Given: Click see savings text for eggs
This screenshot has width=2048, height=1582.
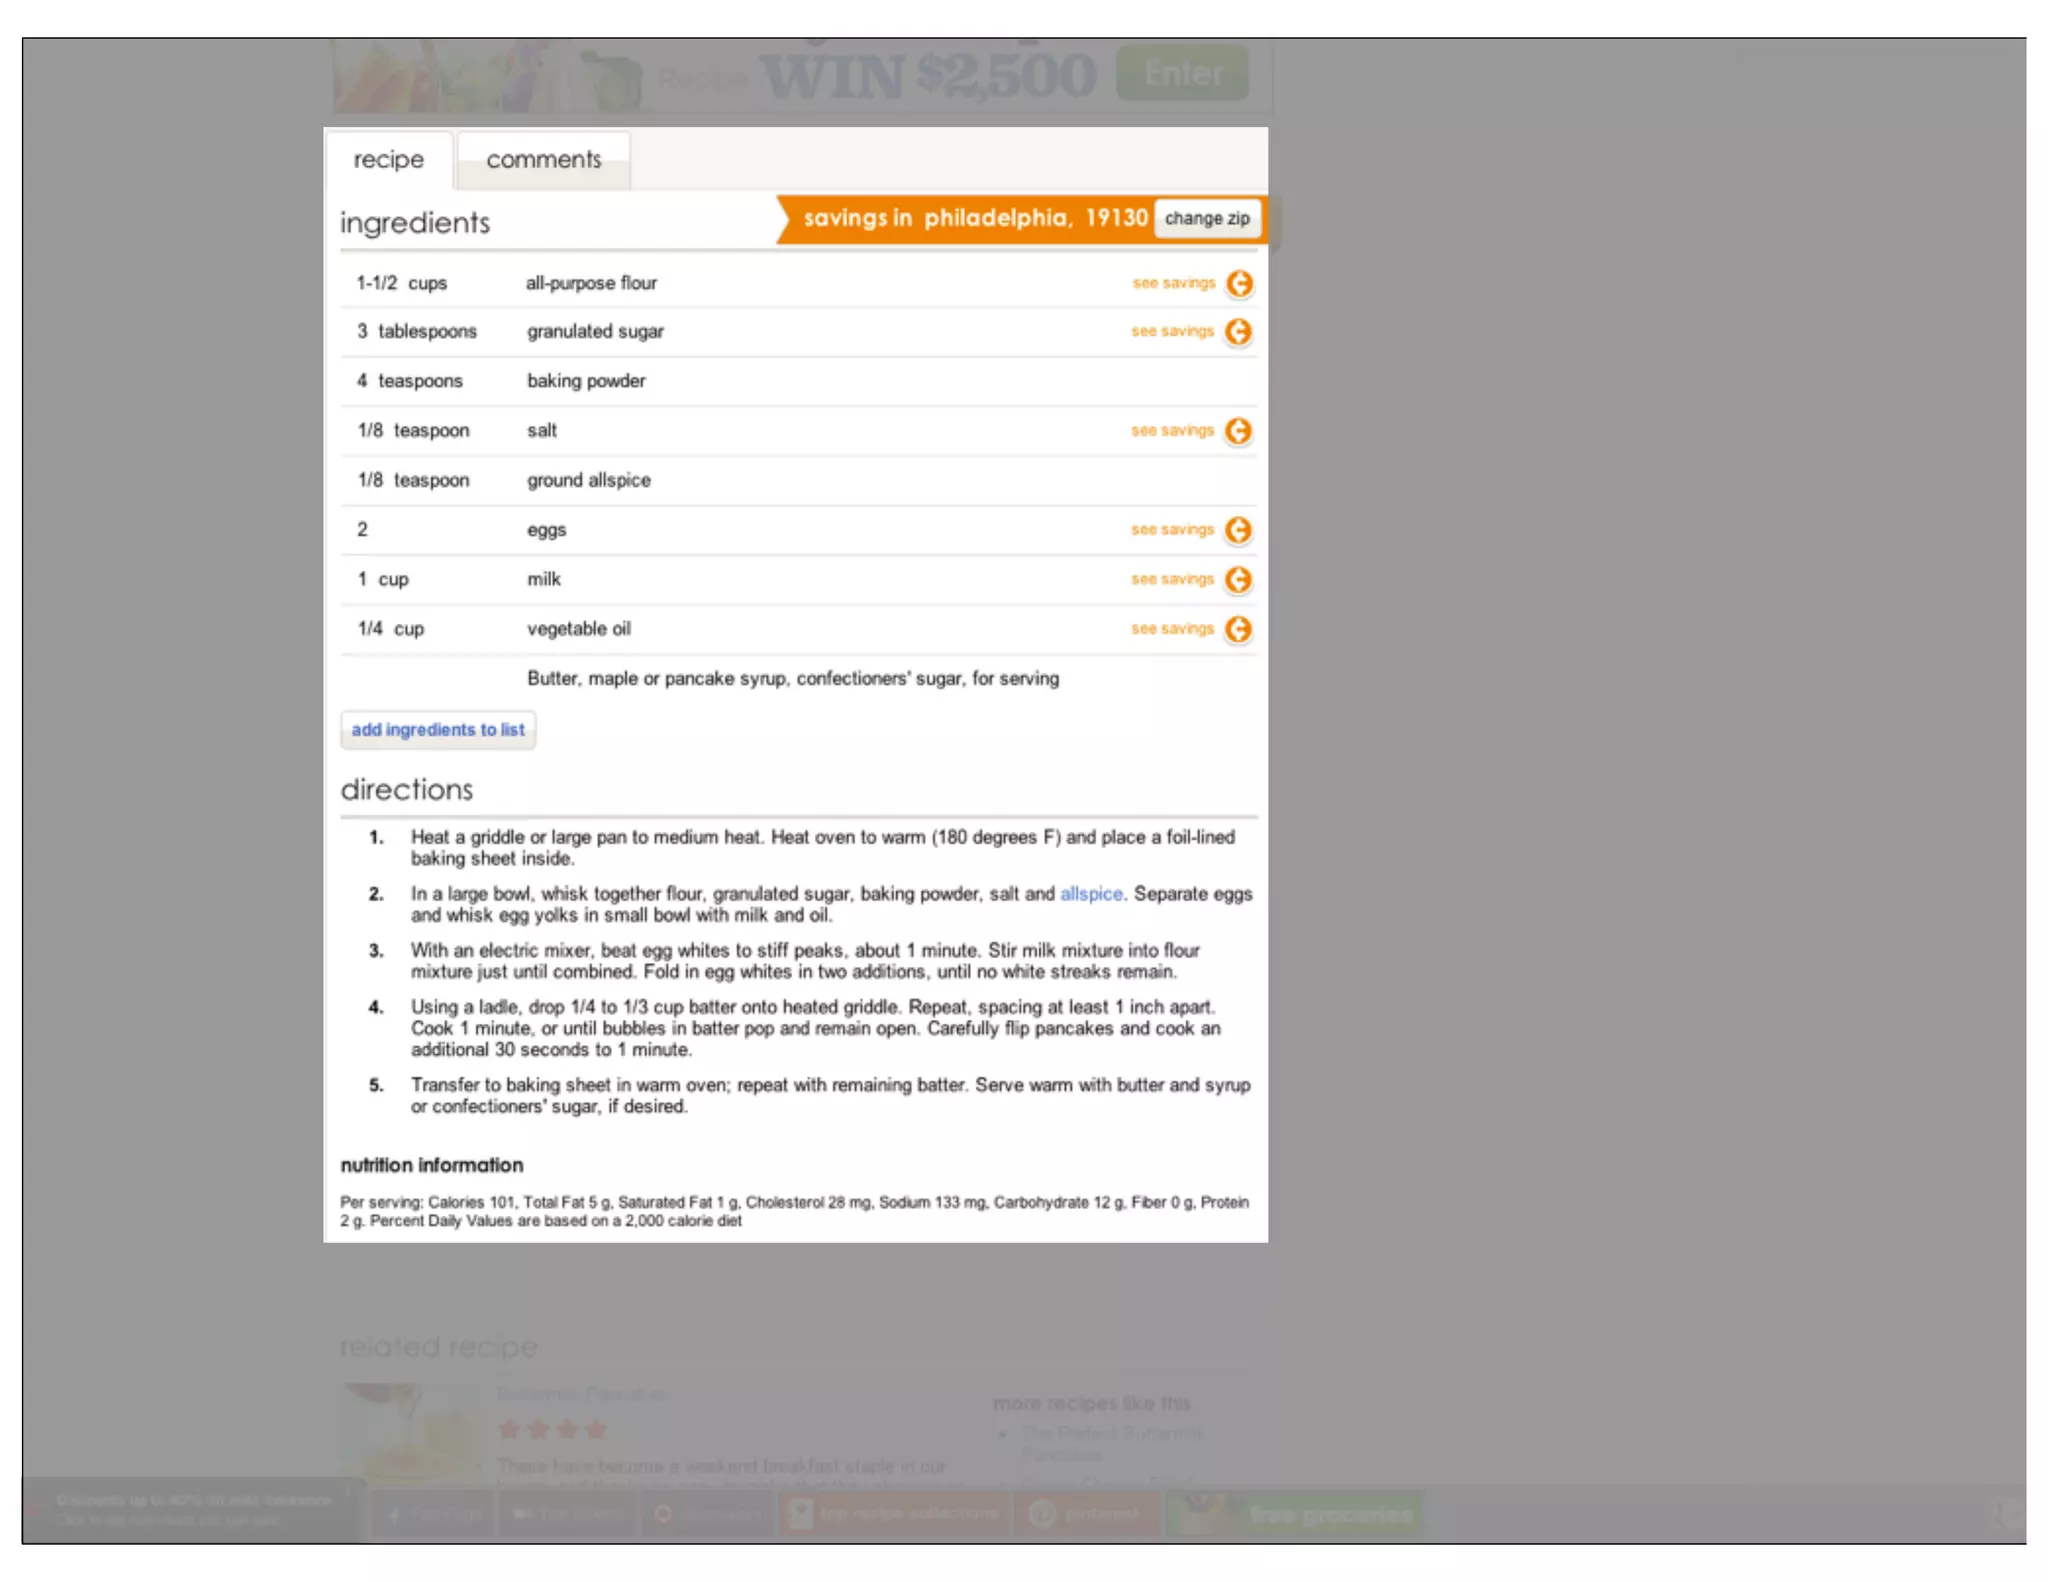Looking at the screenshot, I should click(1172, 529).
